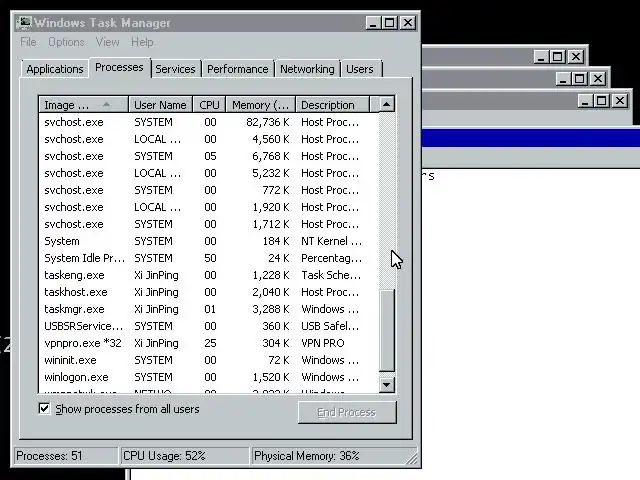This screenshot has width=640, height=480.
Task: Open the File menu
Action: [28, 42]
